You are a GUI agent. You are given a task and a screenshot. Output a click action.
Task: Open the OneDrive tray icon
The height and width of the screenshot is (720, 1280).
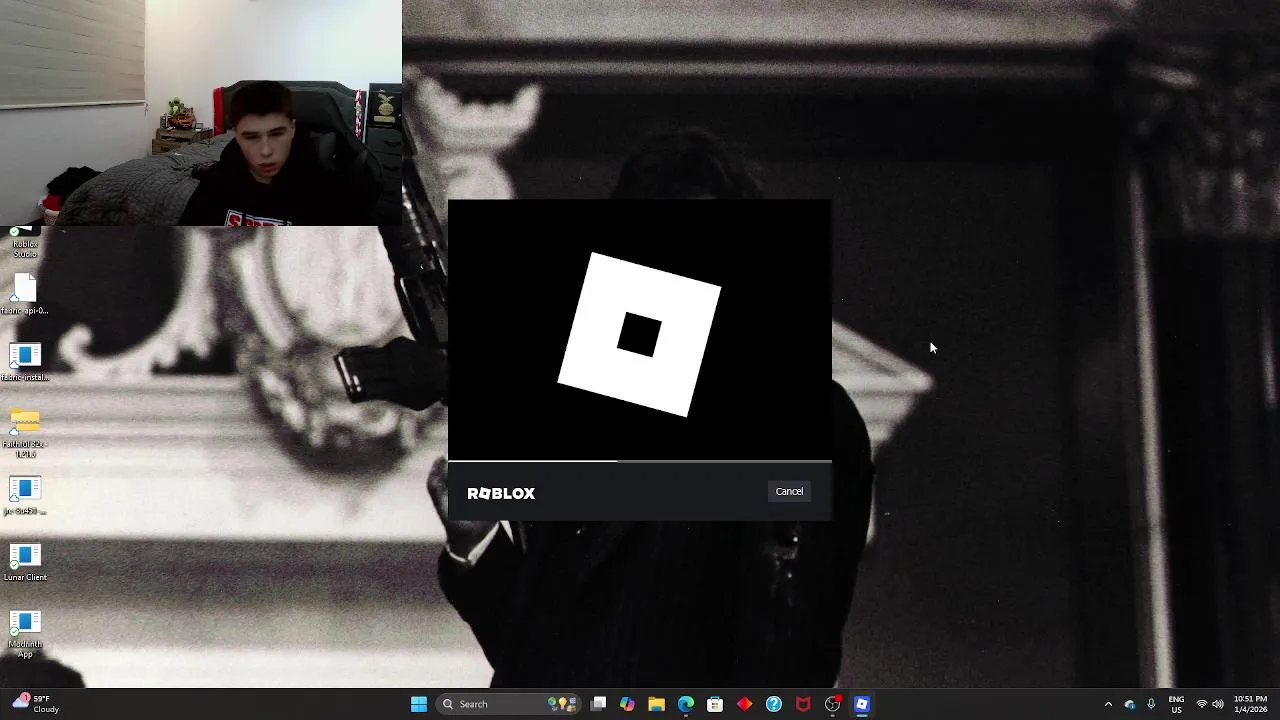tap(1130, 704)
